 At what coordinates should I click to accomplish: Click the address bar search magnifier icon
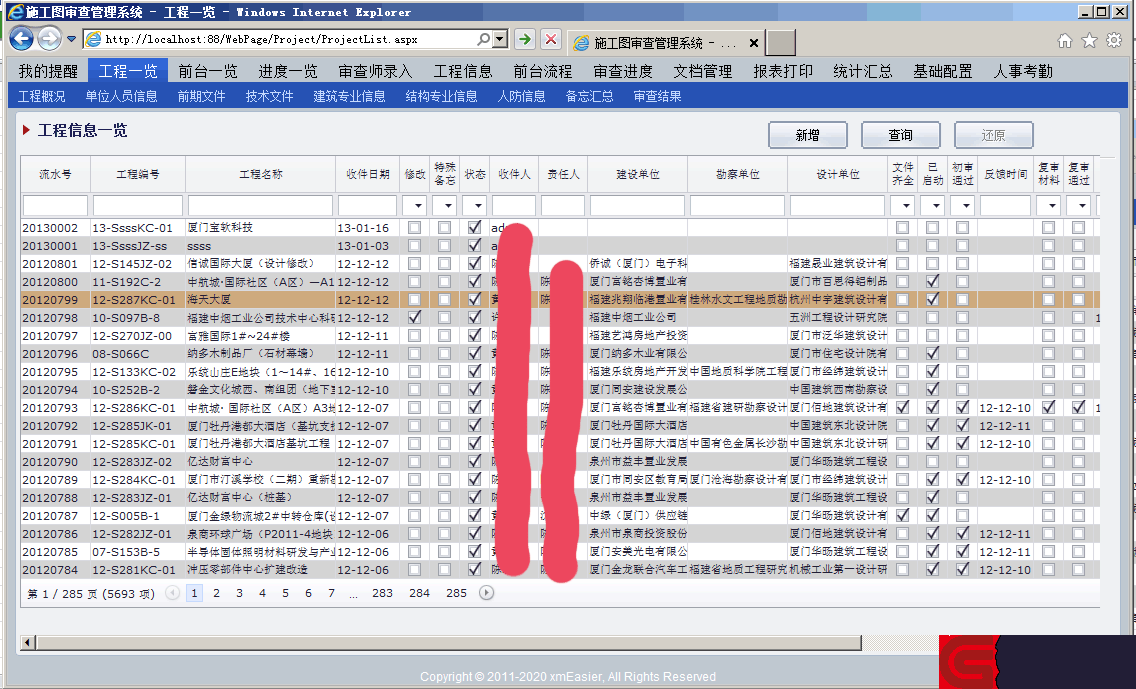[483, 39]
